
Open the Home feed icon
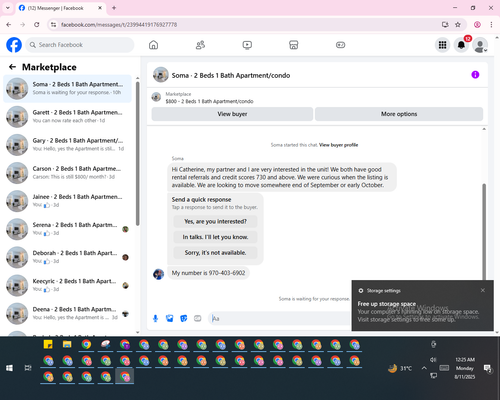click(153, 45)
